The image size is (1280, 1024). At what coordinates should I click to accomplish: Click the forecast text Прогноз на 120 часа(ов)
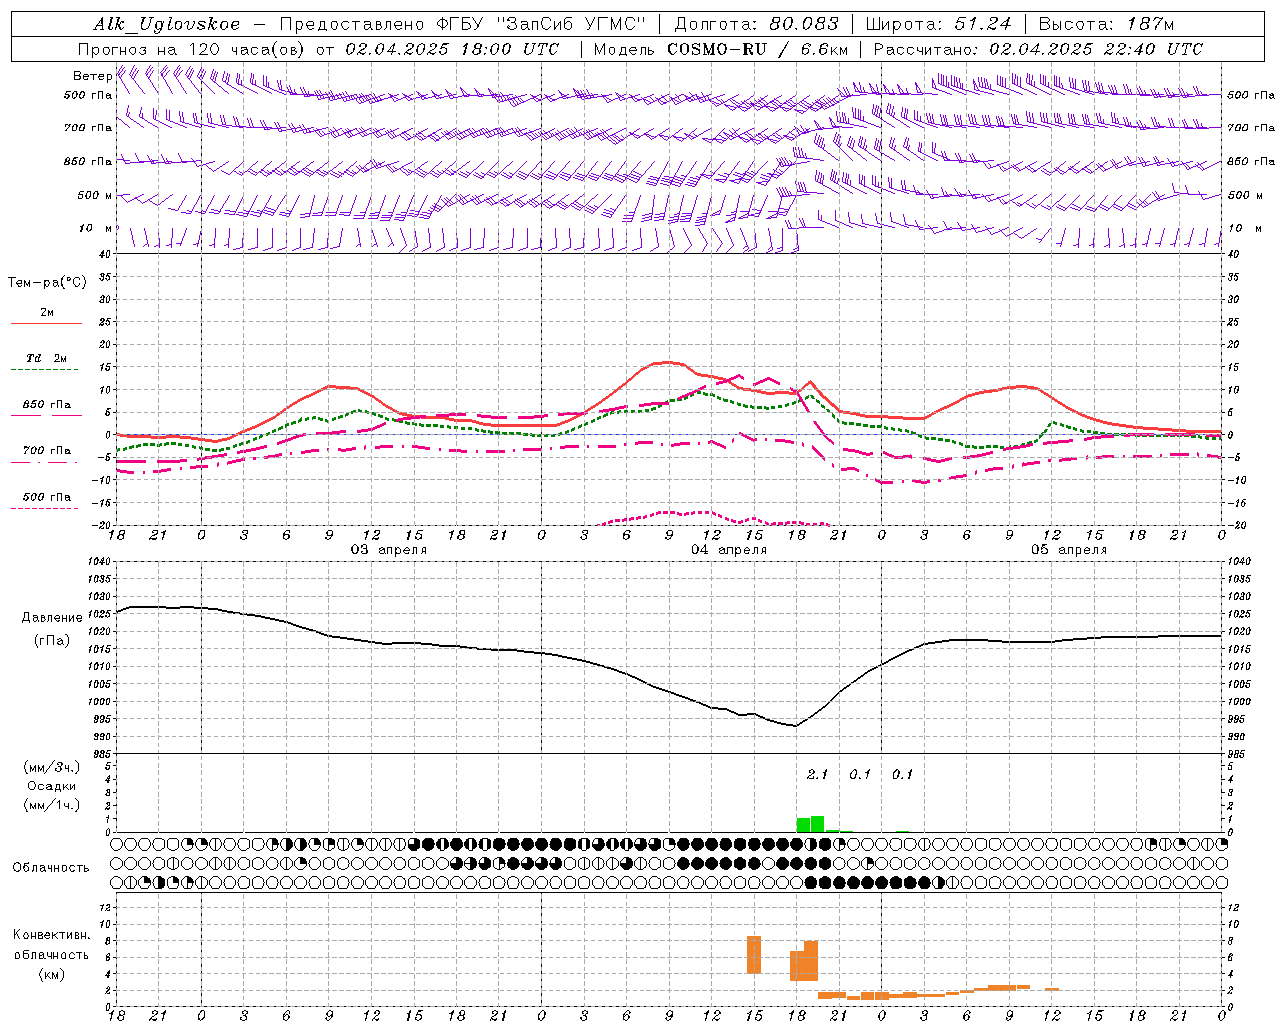192,49
